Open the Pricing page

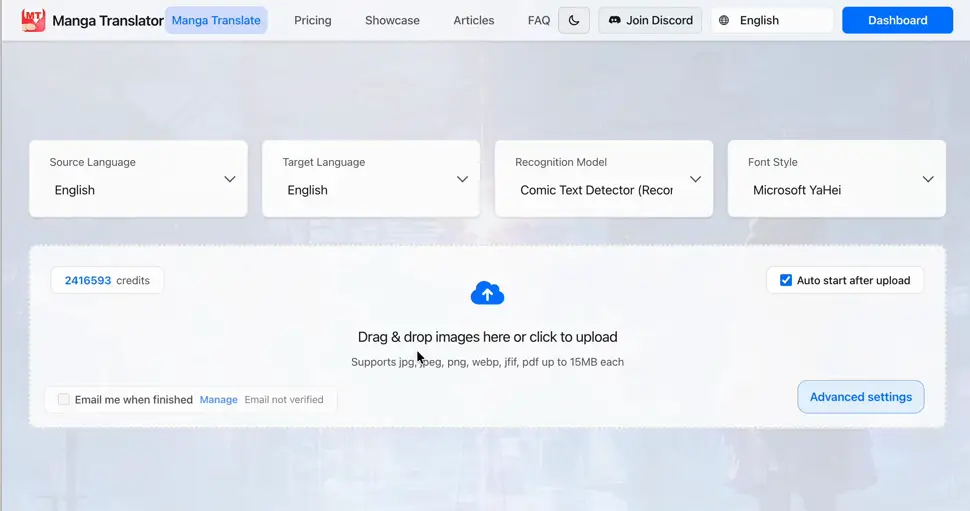point(312,20)
